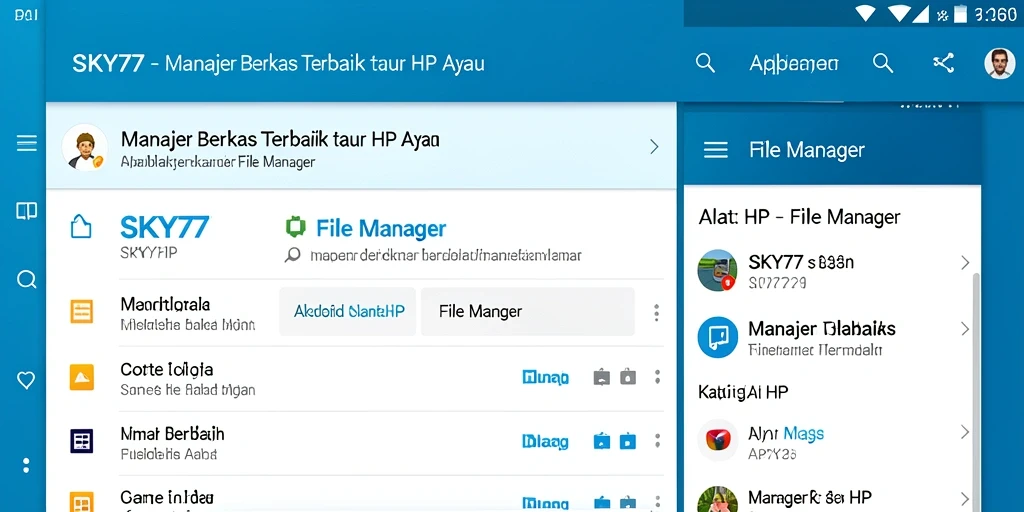This screenshot has width=1024, height=512.
Task: Click the Wi-Fi status bar icon
Action: tap(865, 13)
